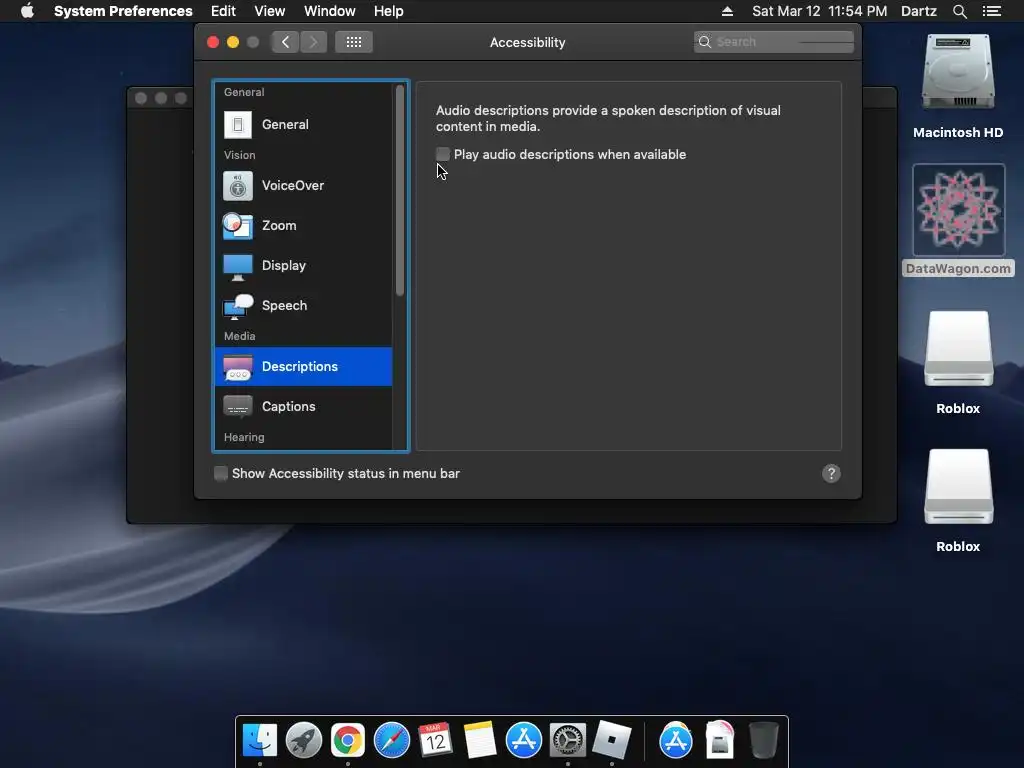Open the Dartz user menu
The width and height of the screenshot is (1024, 768).
(x=919, y=11)
